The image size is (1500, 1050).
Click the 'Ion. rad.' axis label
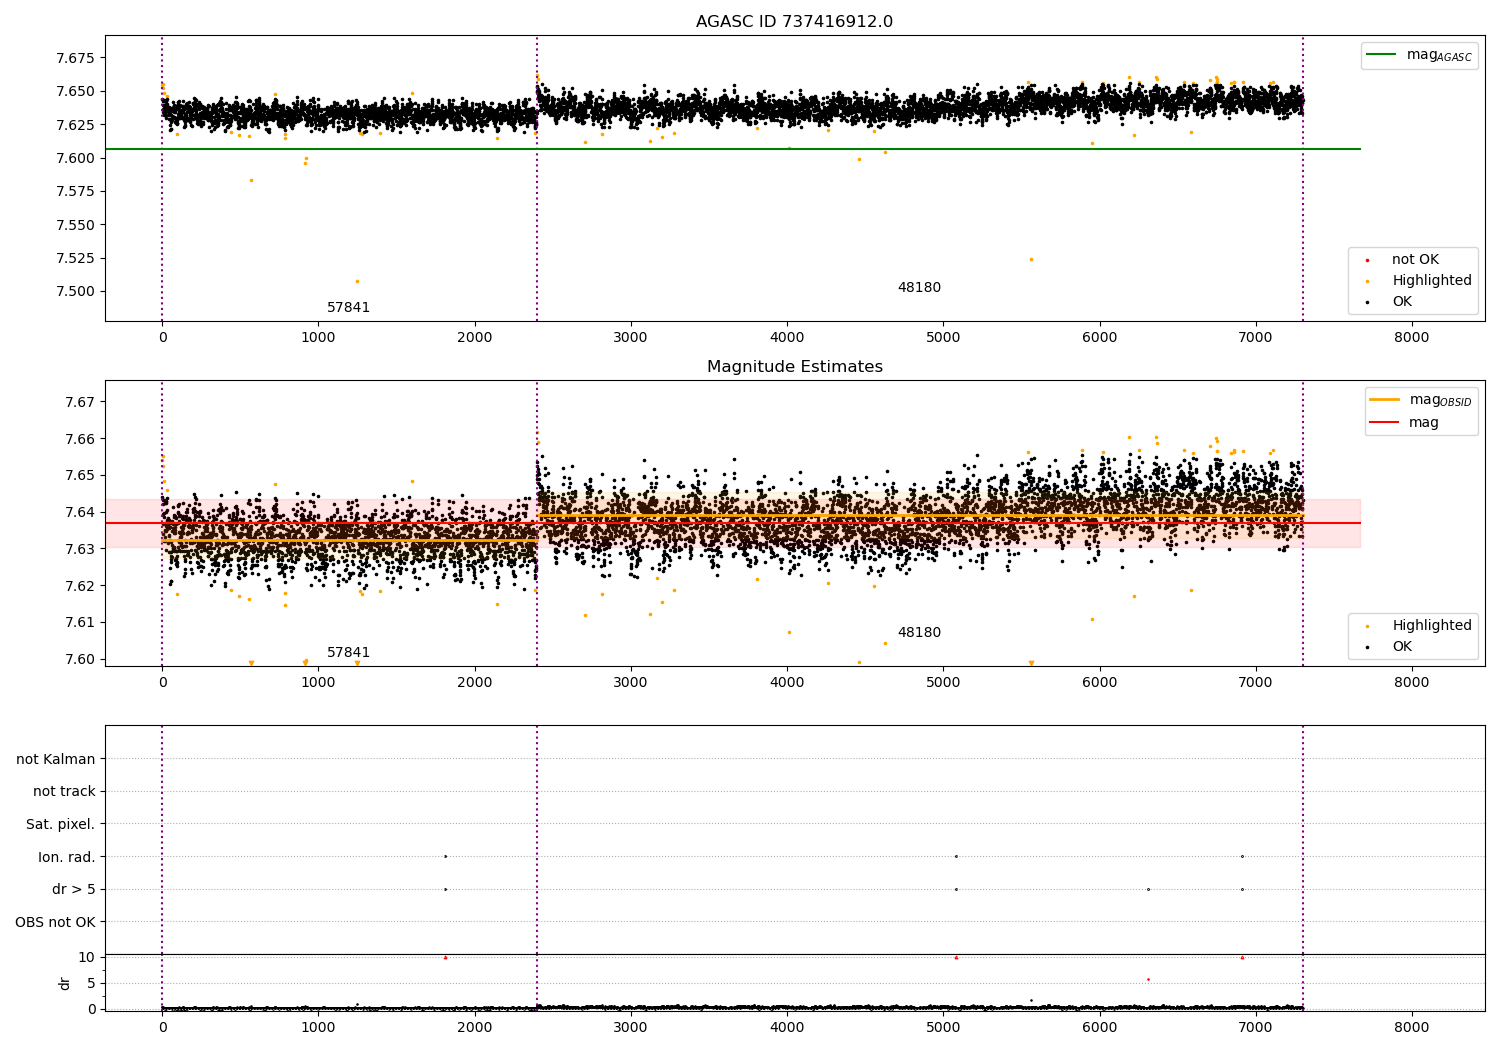(67, 857)
